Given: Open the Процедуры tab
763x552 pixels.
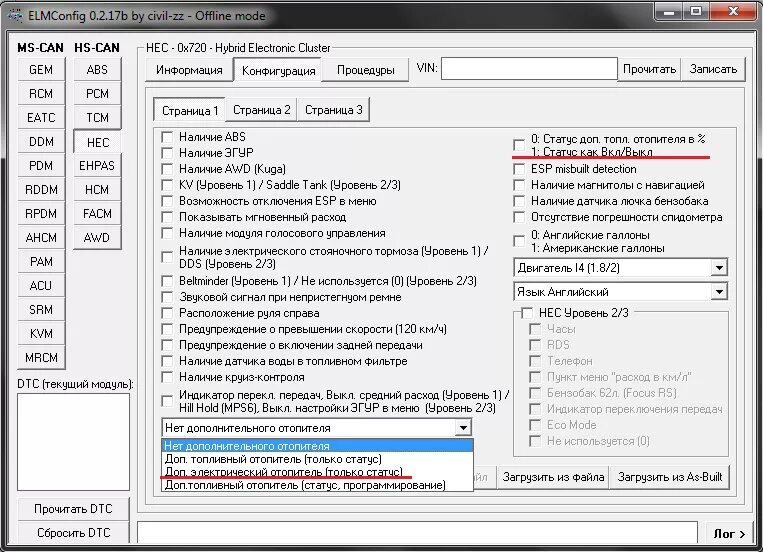Looking at the screenshot, I should 365,70.
